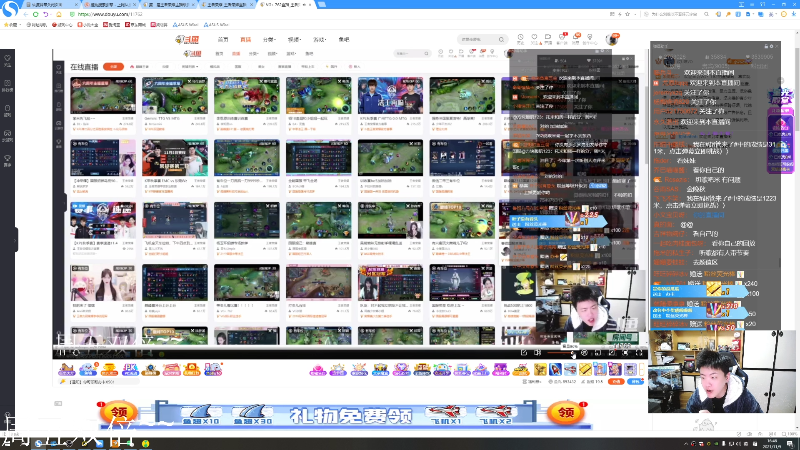Click the 首页 tab inside the streamed page

click(x=219, y=54)
